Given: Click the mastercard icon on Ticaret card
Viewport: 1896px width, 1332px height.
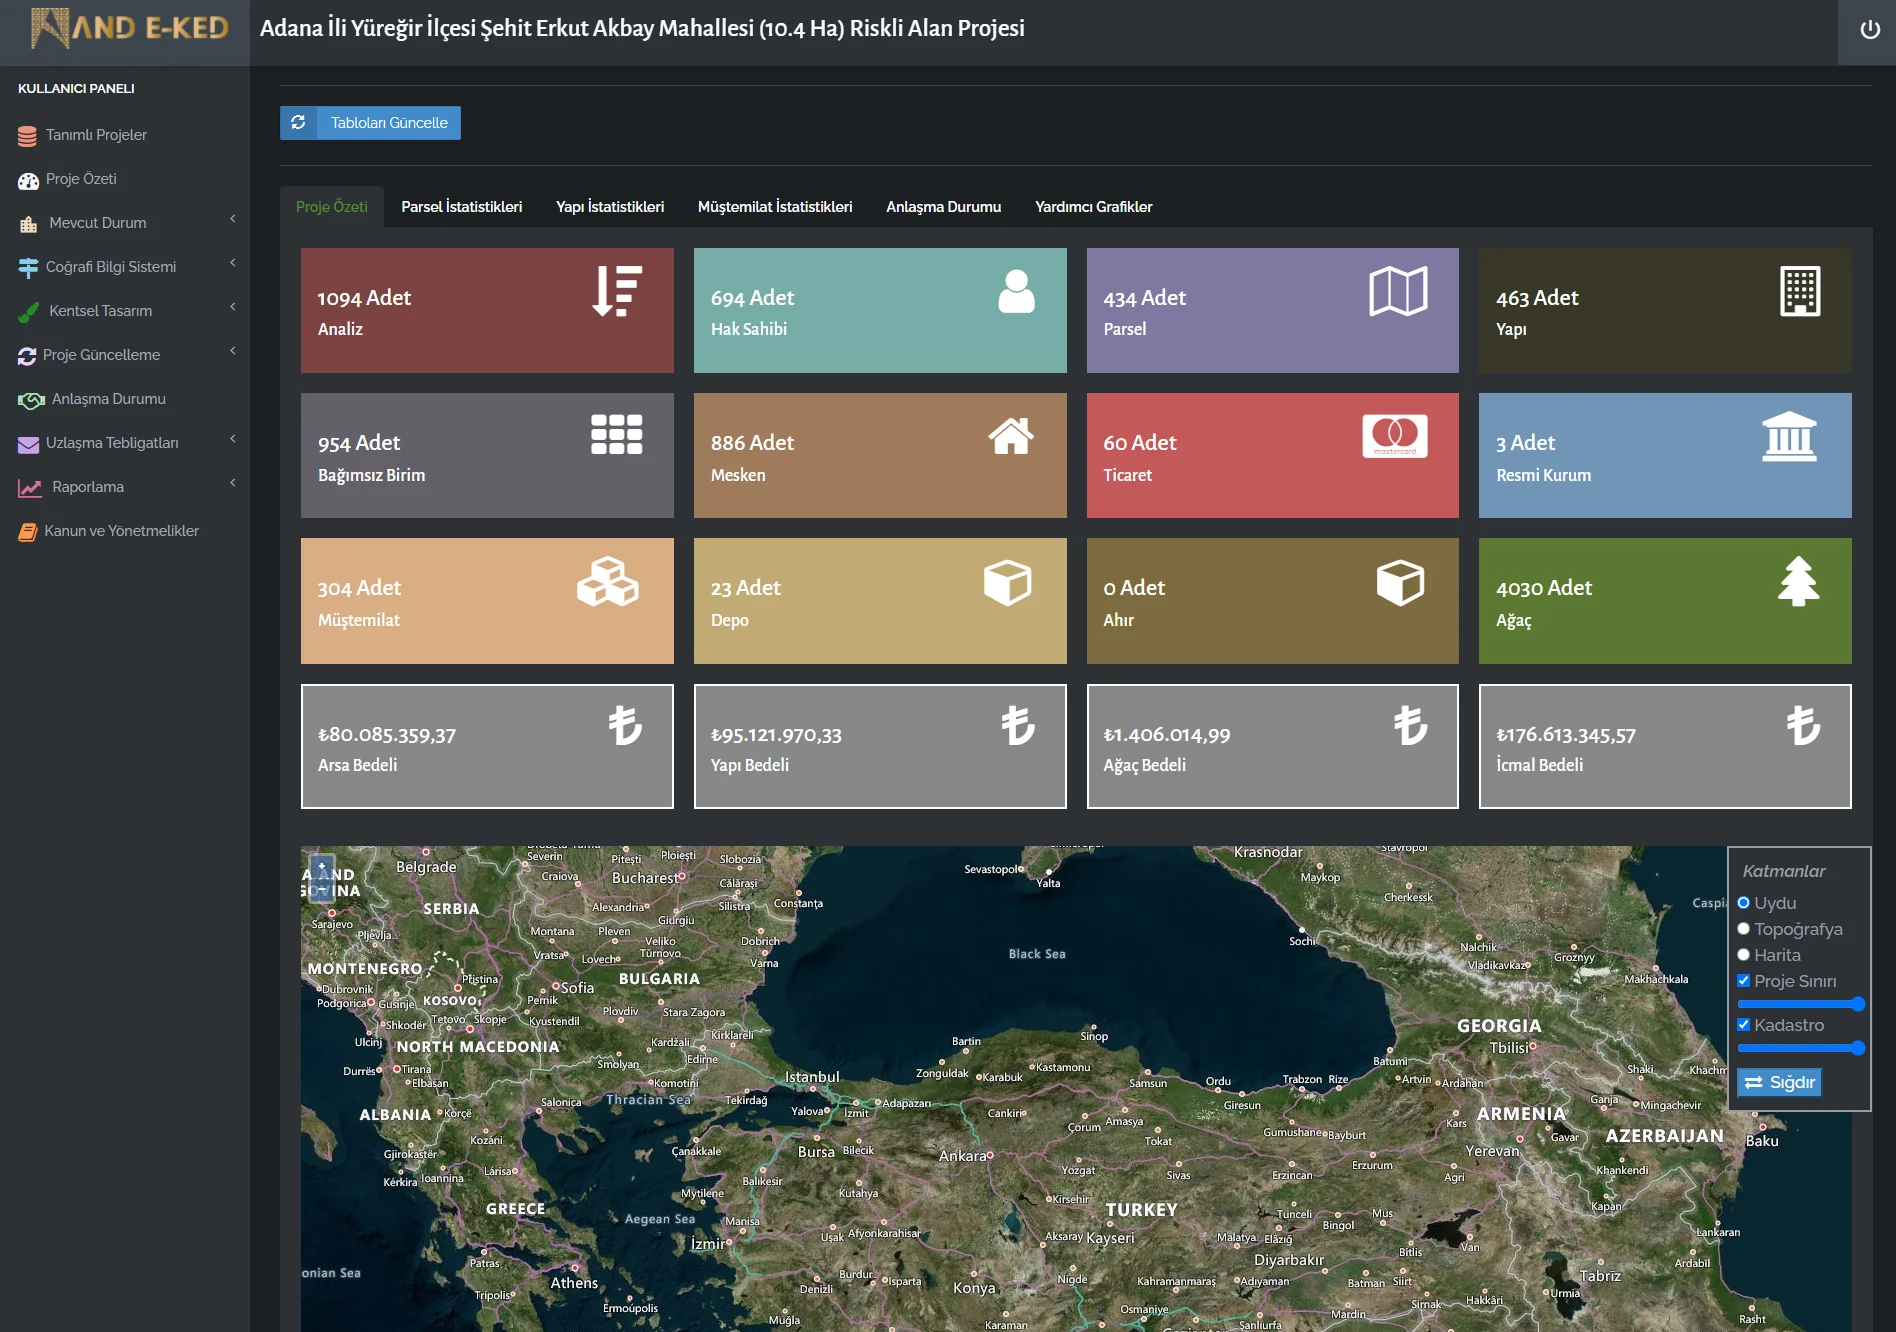Looking at the screenshot, I should click(1394, 435).
